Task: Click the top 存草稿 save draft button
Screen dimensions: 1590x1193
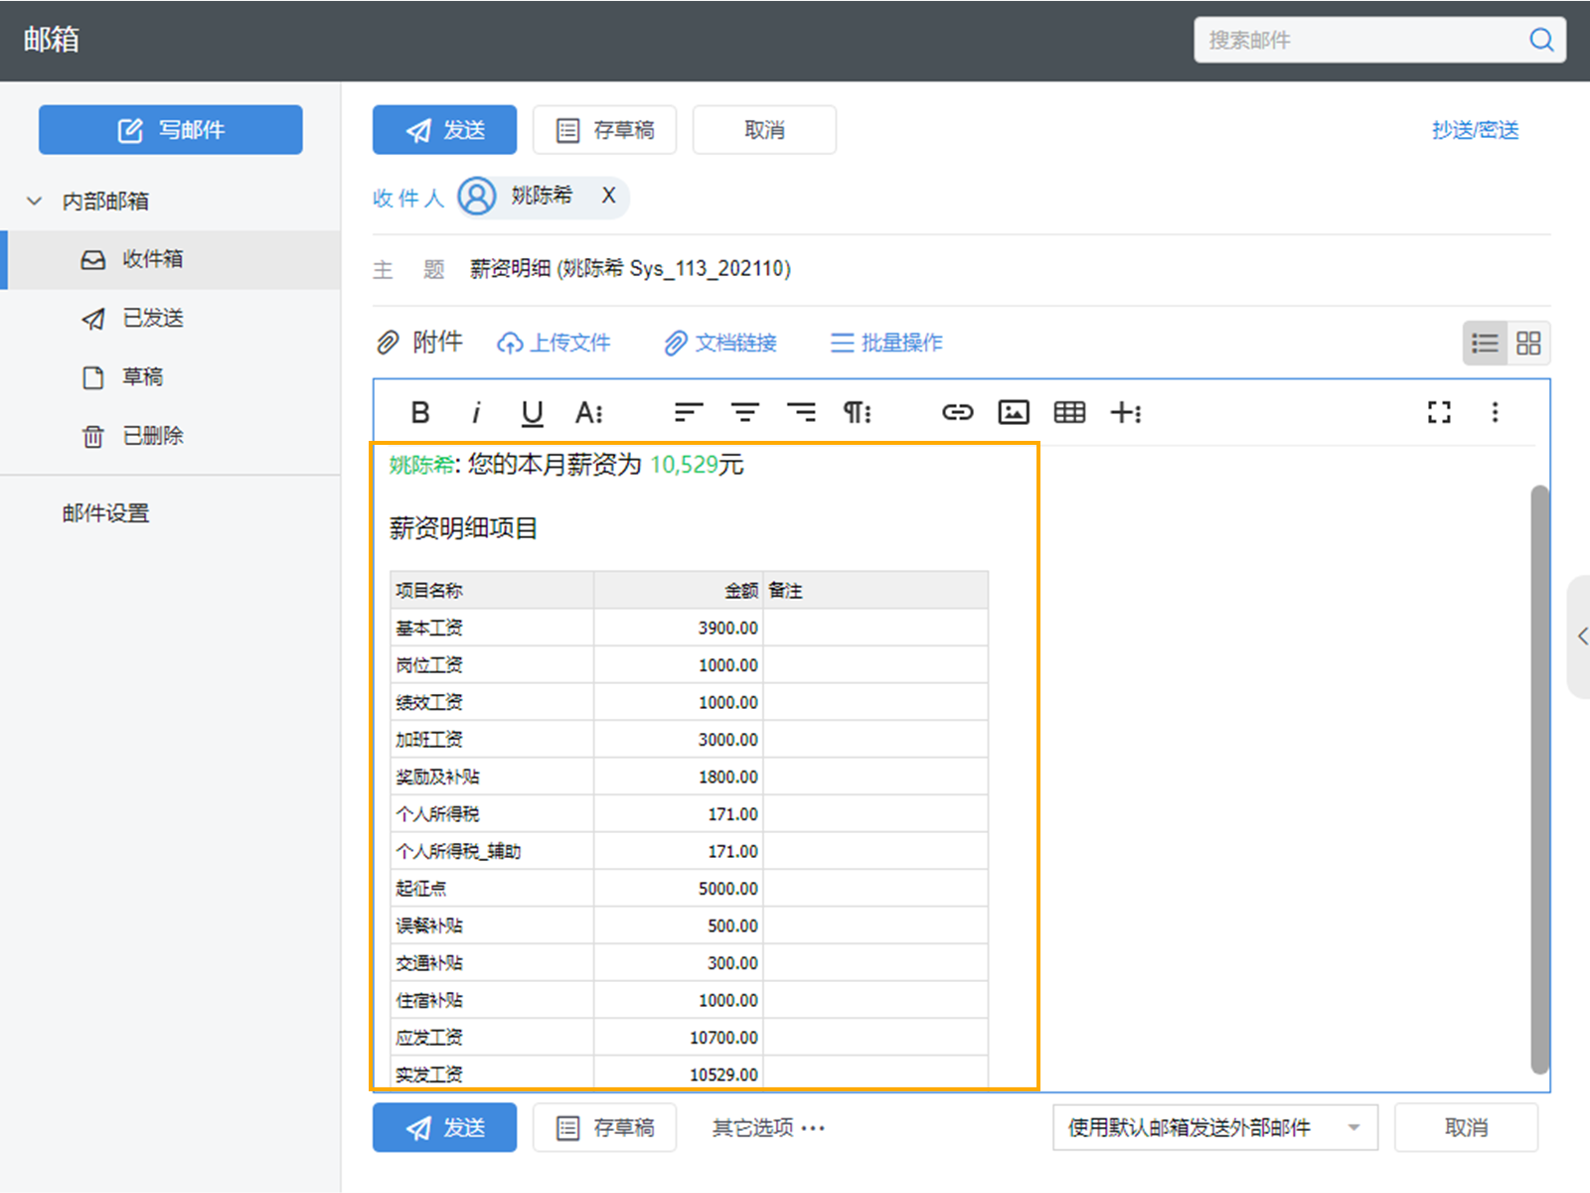Action: (605, 130)
